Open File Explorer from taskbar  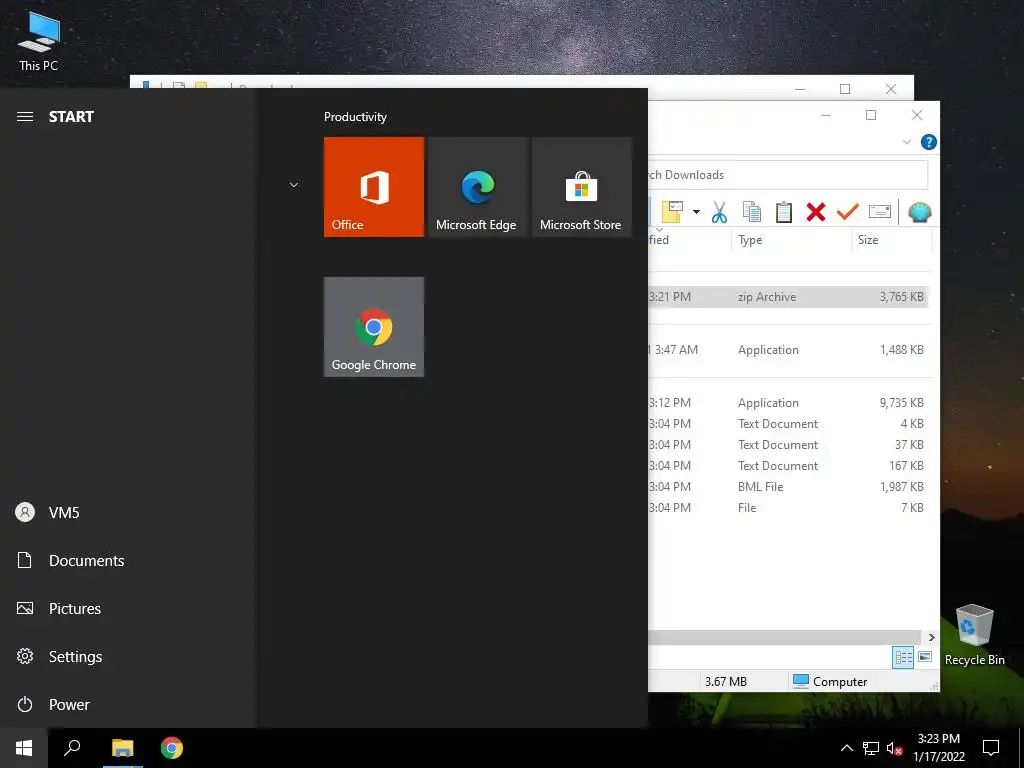pyautogui.click(x=122, y=748)
